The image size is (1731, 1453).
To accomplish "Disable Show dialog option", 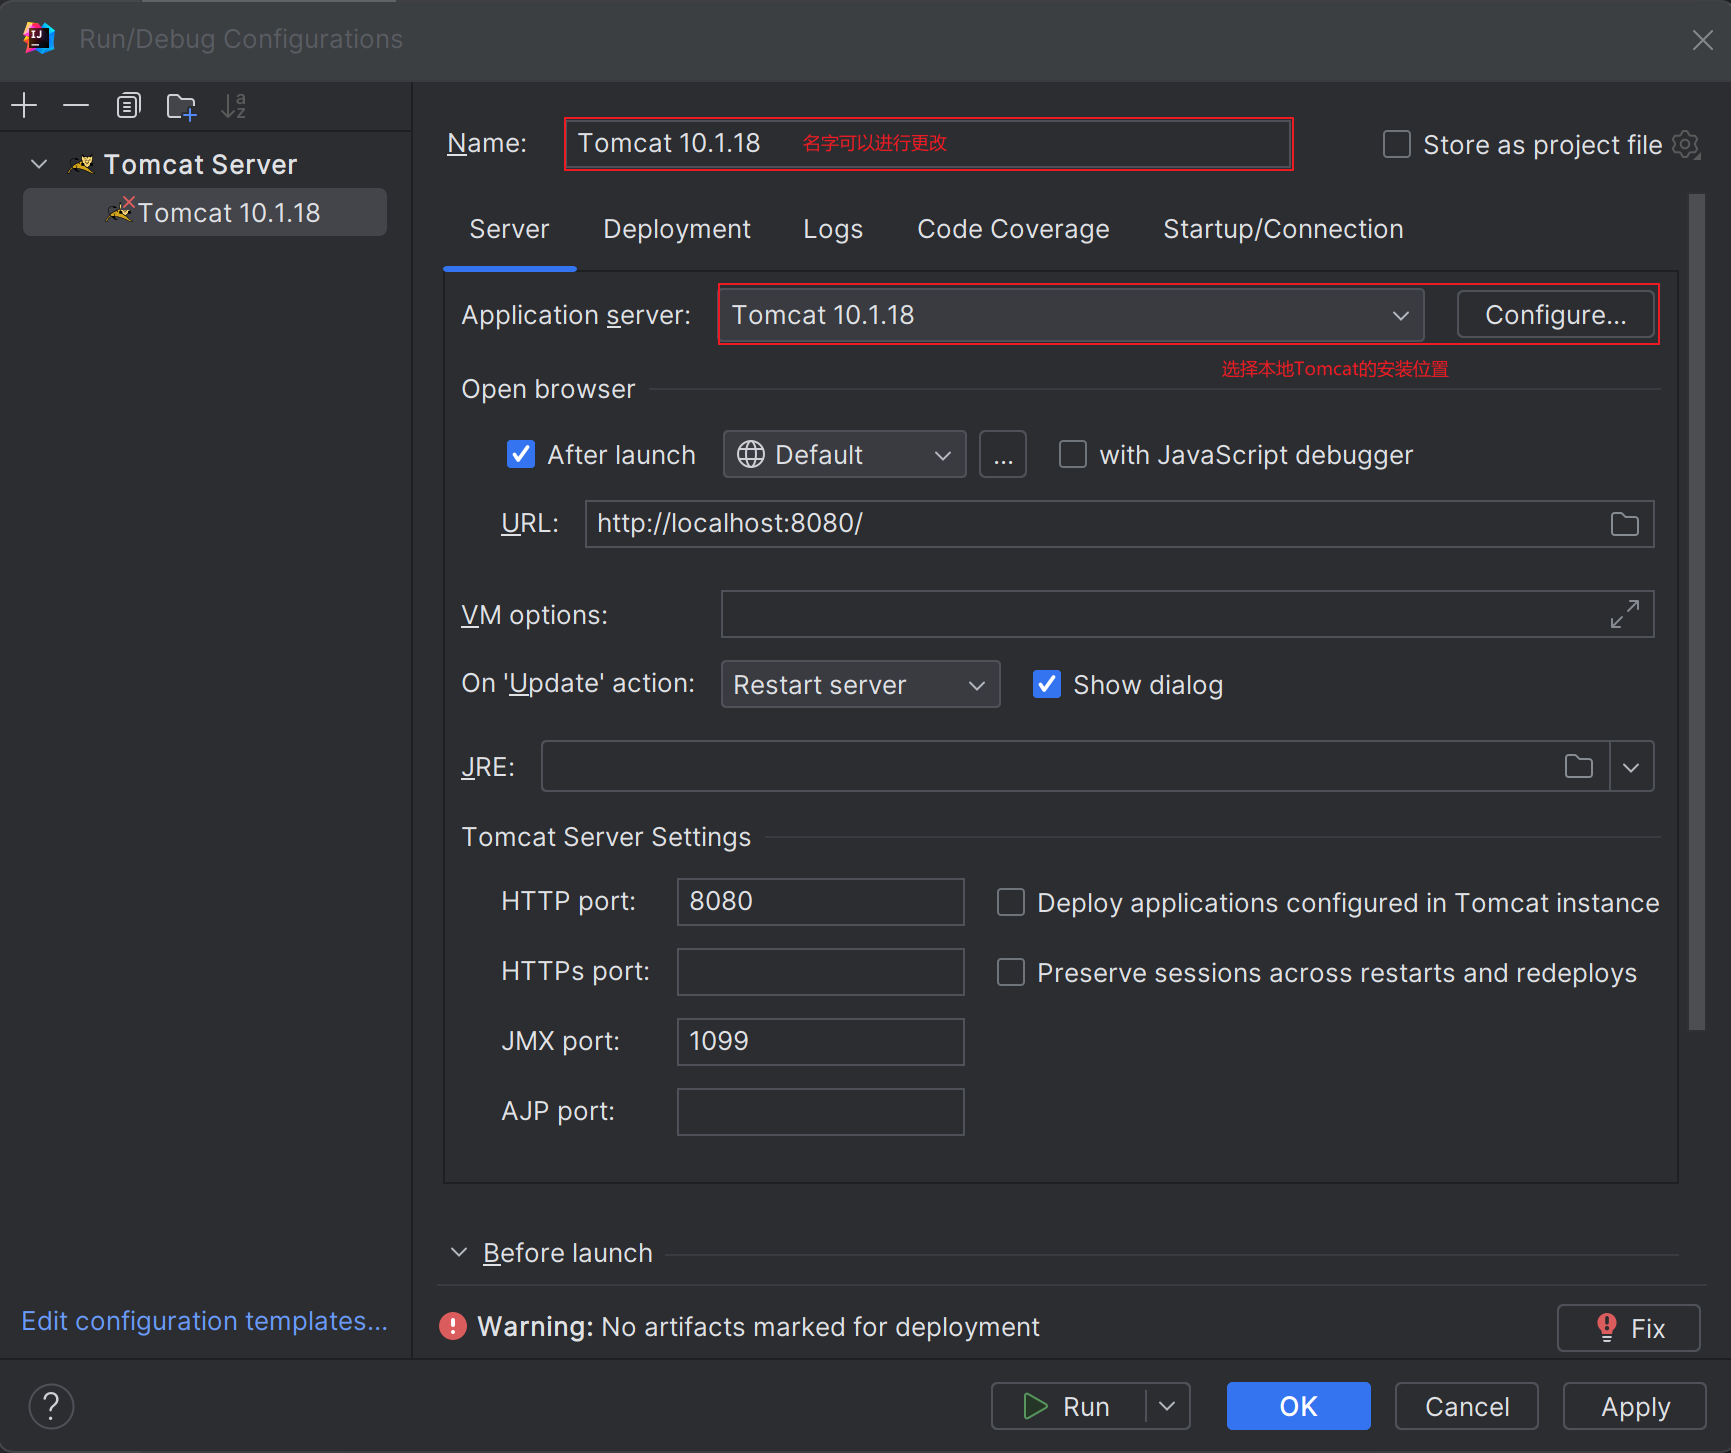I will click(1046, 684).
